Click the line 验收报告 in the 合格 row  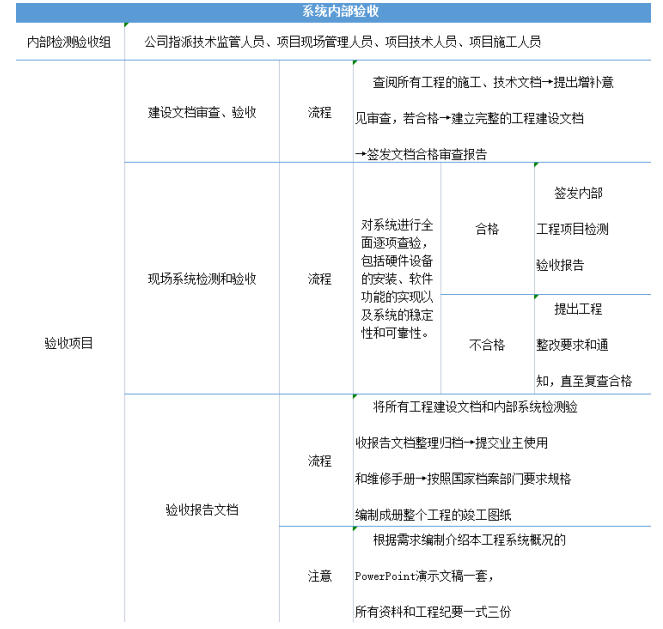pos(560,265)
